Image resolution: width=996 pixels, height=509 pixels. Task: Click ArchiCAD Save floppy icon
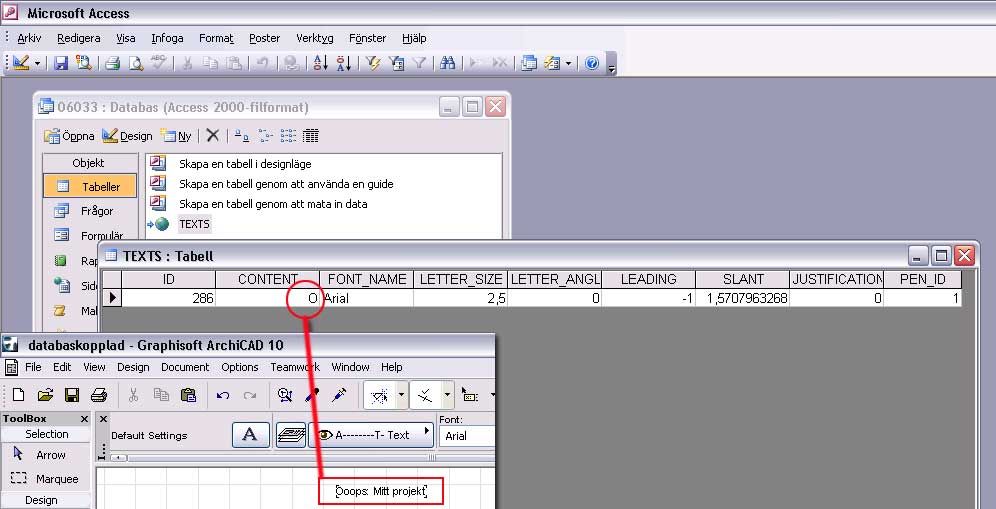72,395
